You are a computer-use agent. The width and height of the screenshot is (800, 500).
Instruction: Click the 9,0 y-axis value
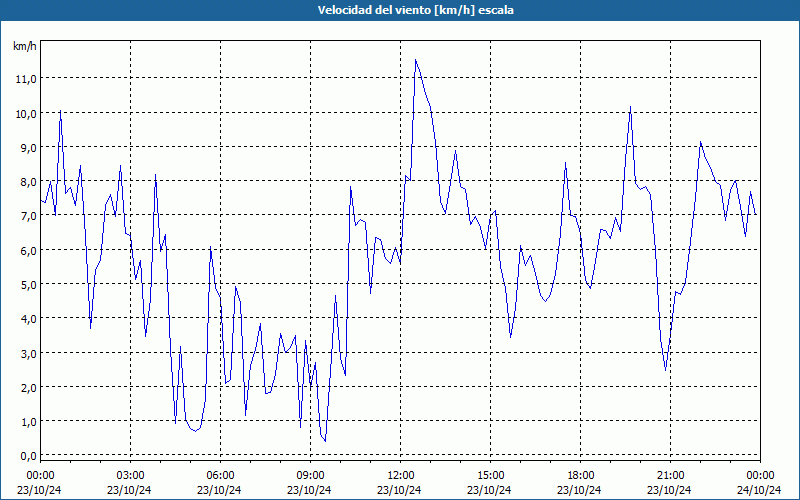pos(29,147)
